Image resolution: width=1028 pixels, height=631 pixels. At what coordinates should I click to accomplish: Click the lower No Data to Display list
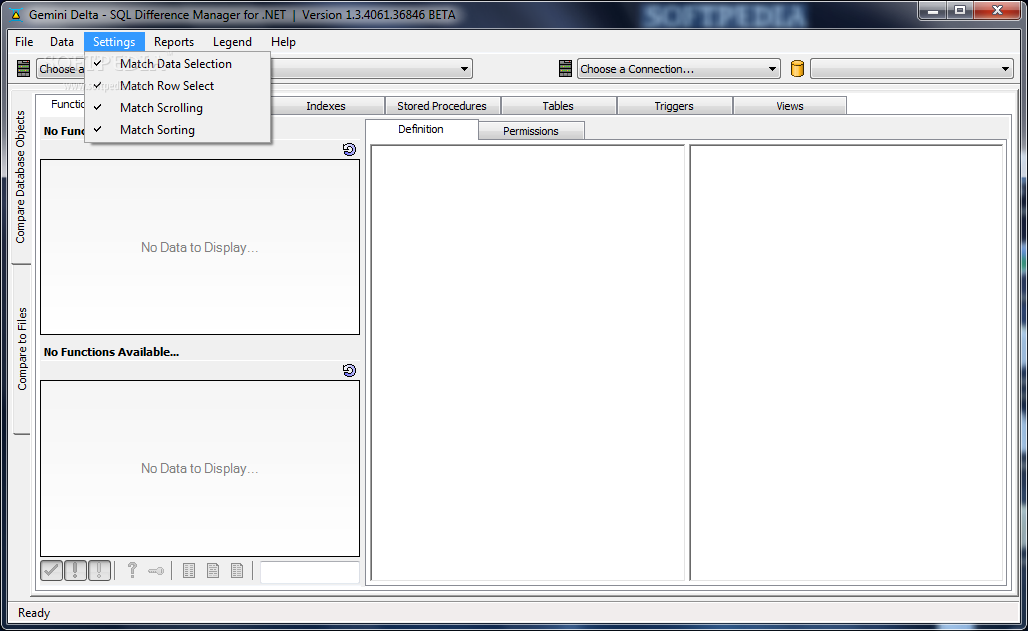200,468
